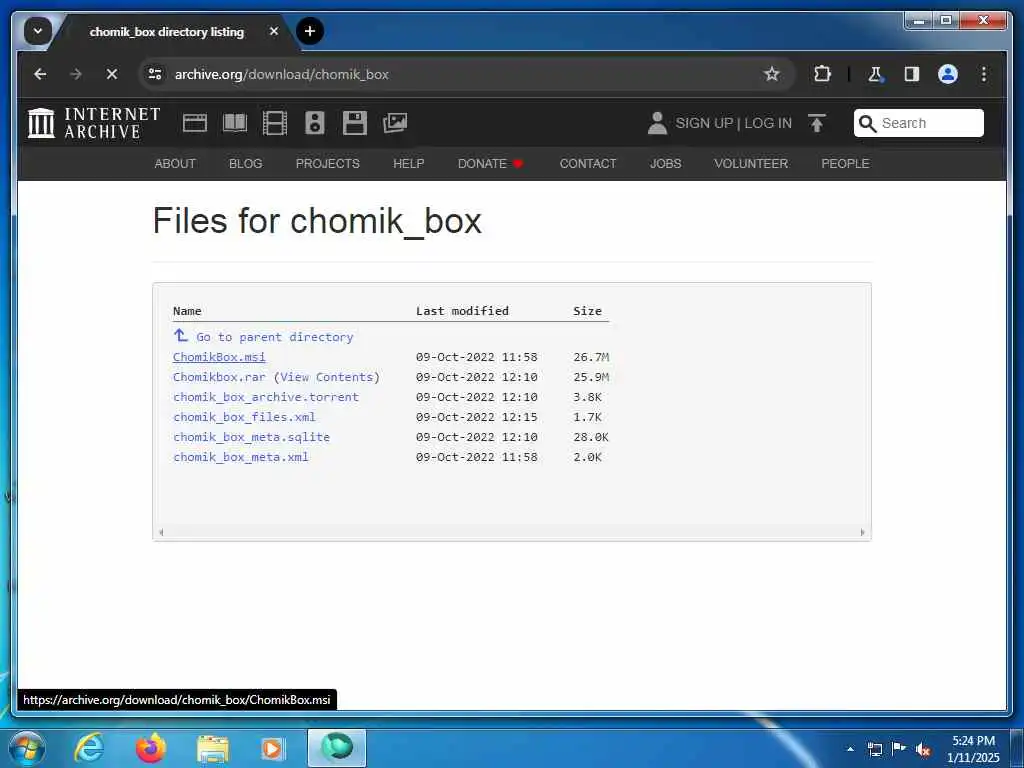Open the Chrome profile avatar
1024x768 pixels.
click(948, 74)
